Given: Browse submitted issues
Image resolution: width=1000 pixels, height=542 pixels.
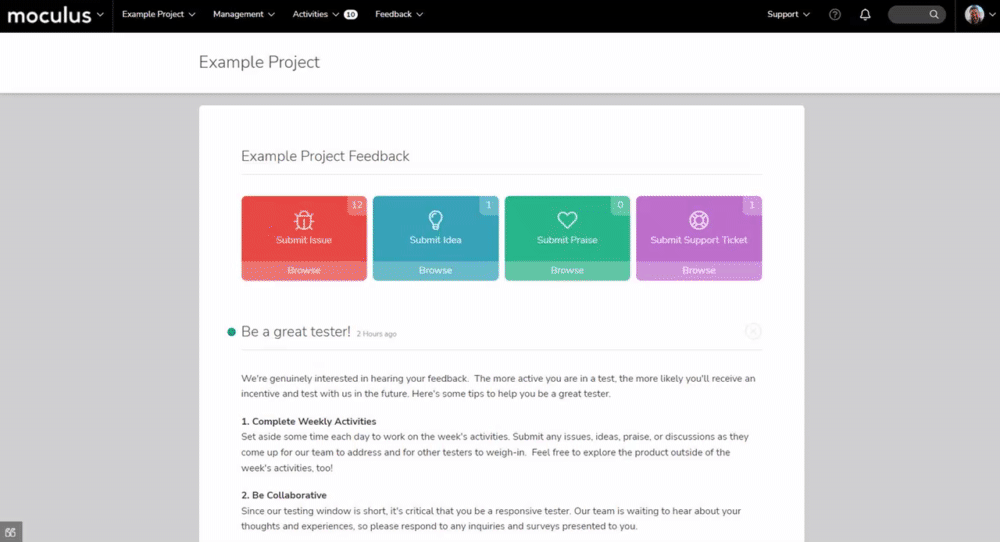Looking at the screenshot, I should [304, 270].
